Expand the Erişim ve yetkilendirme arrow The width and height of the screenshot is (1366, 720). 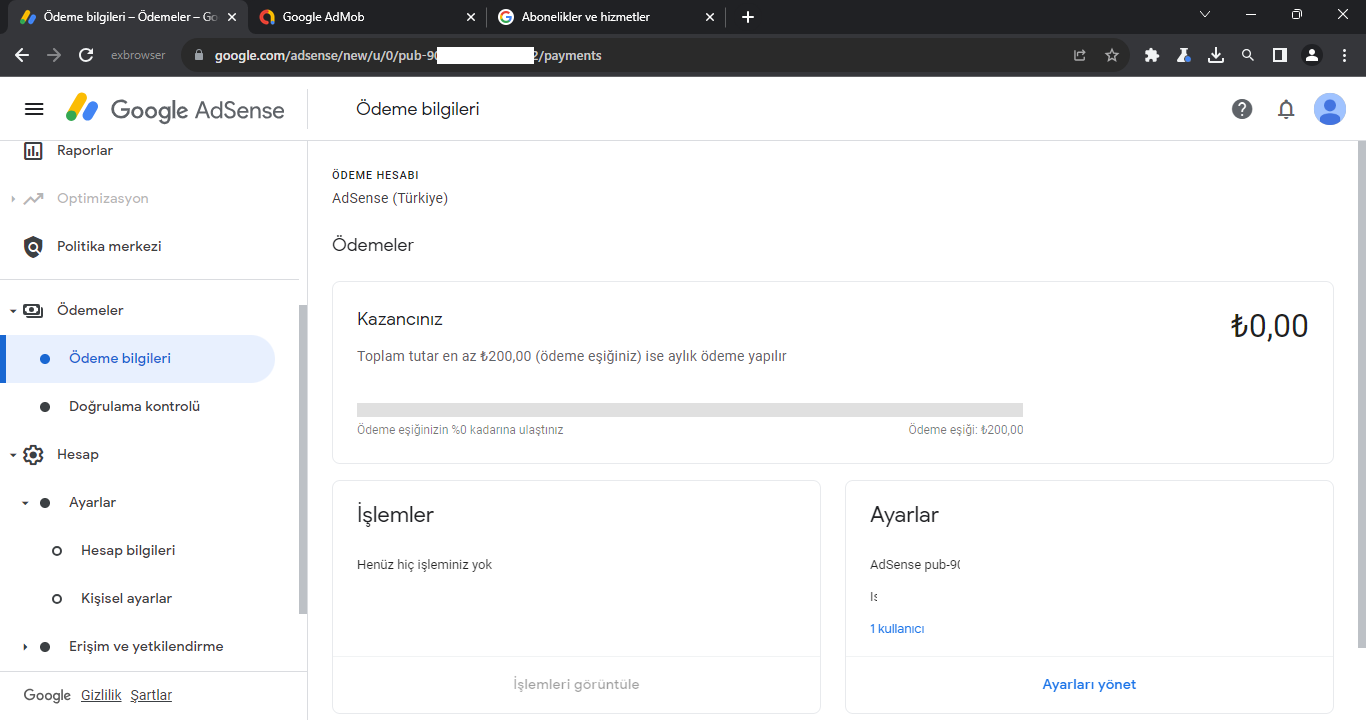(25, 647)
